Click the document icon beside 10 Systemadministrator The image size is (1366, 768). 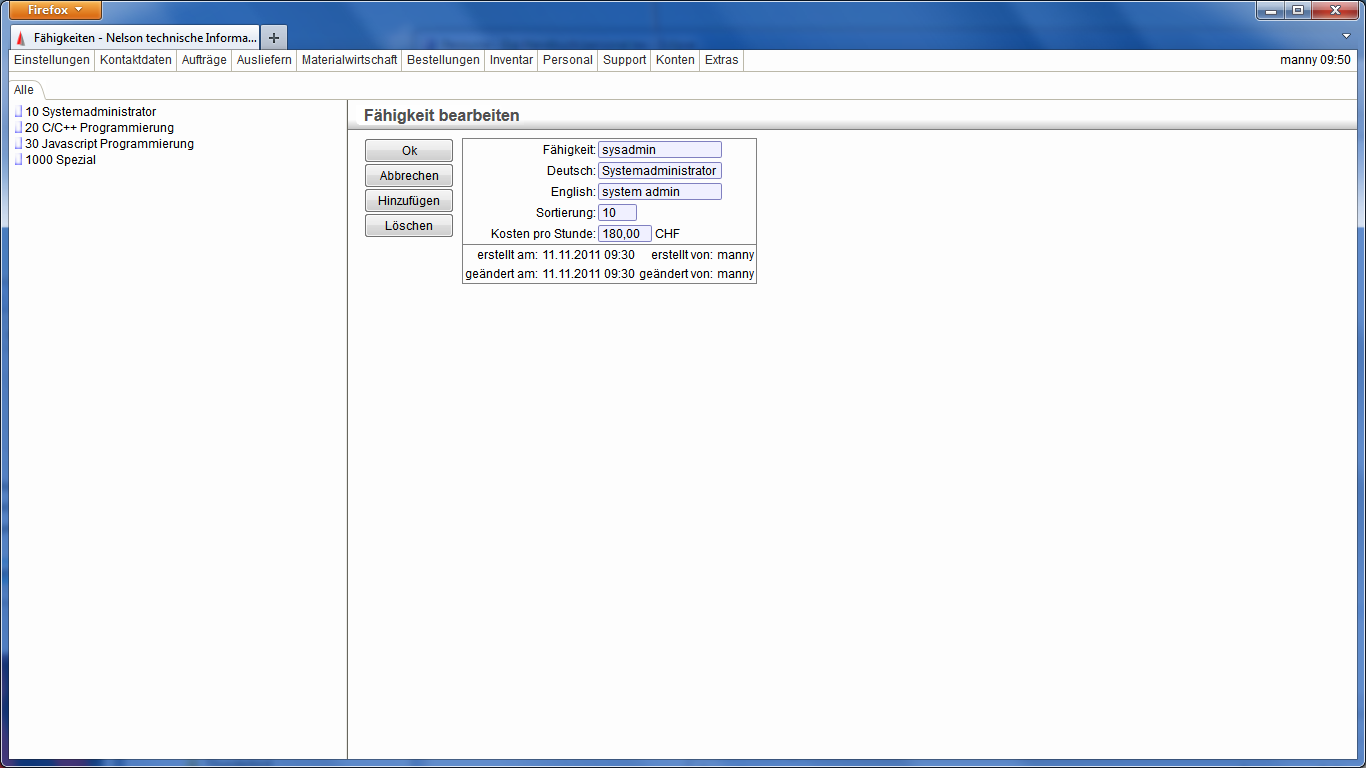[x=18, y=112]
